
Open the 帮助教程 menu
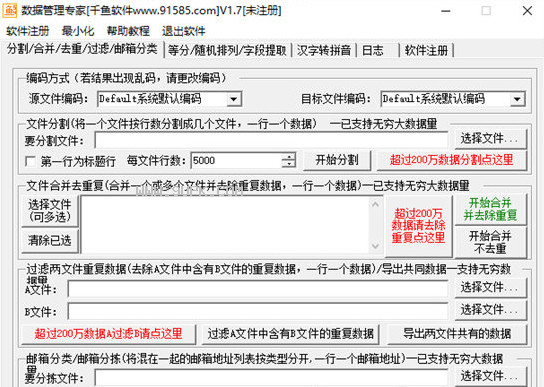point(128,31)
